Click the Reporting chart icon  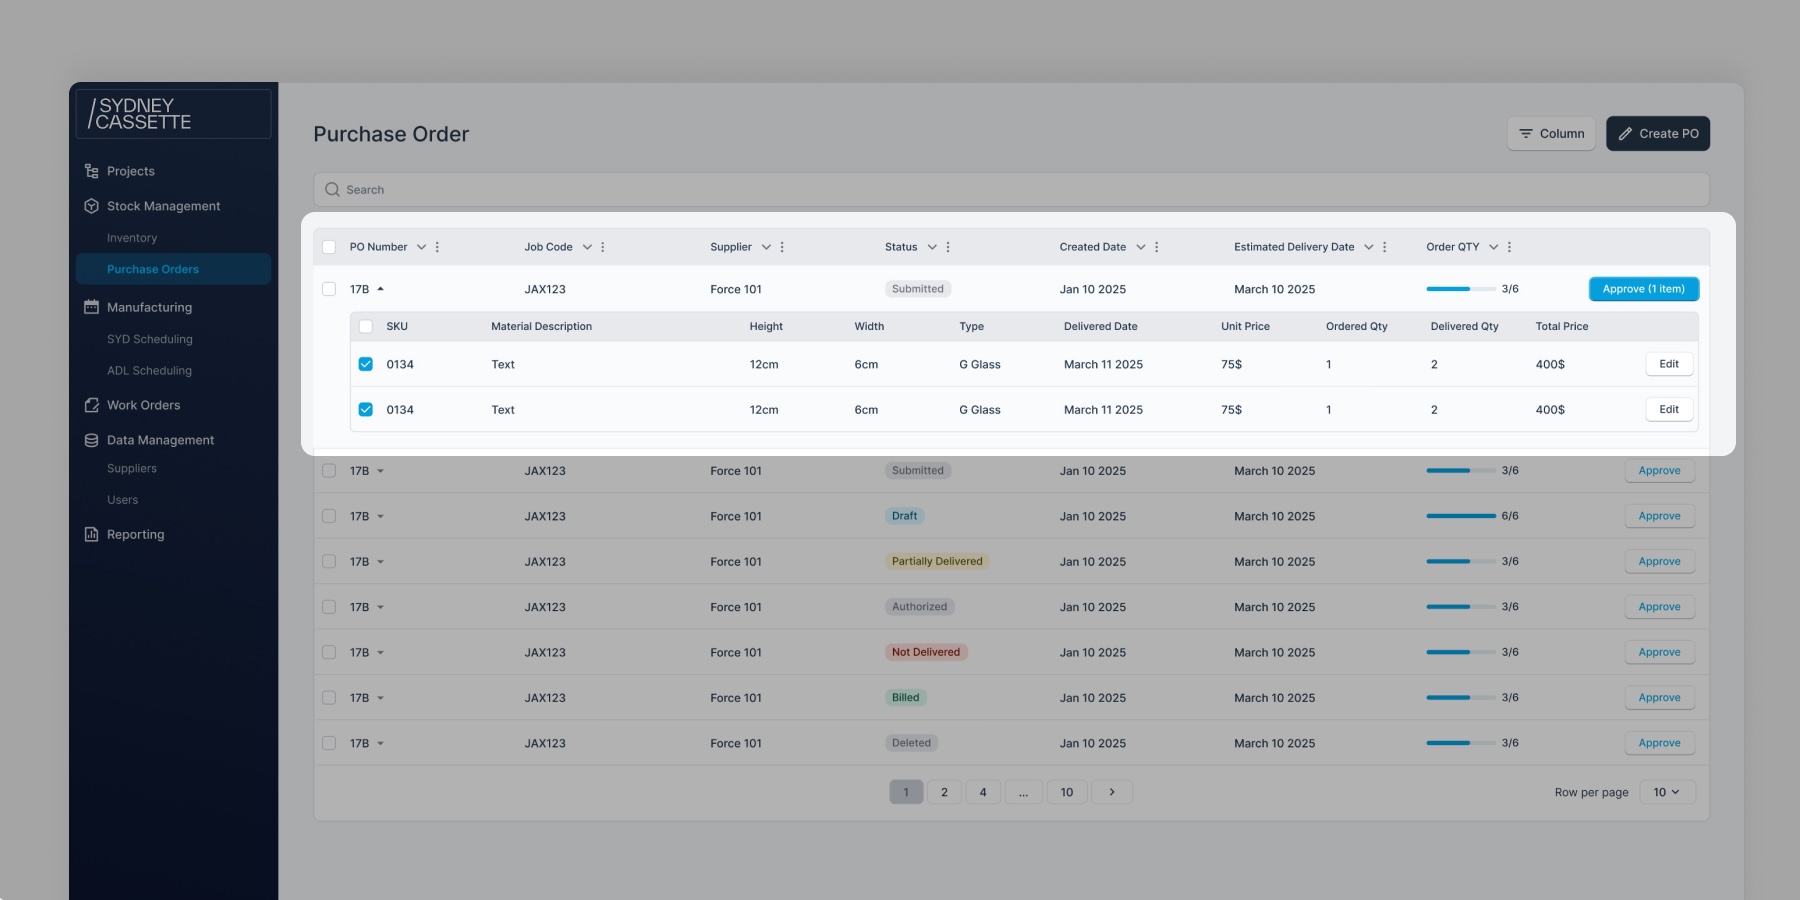[91, 534]
